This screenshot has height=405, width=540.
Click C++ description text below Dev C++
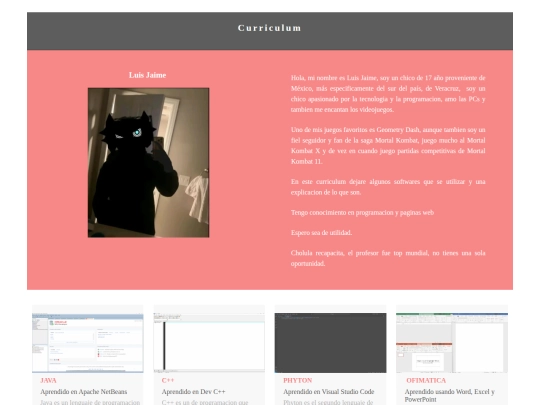[205, 402]
